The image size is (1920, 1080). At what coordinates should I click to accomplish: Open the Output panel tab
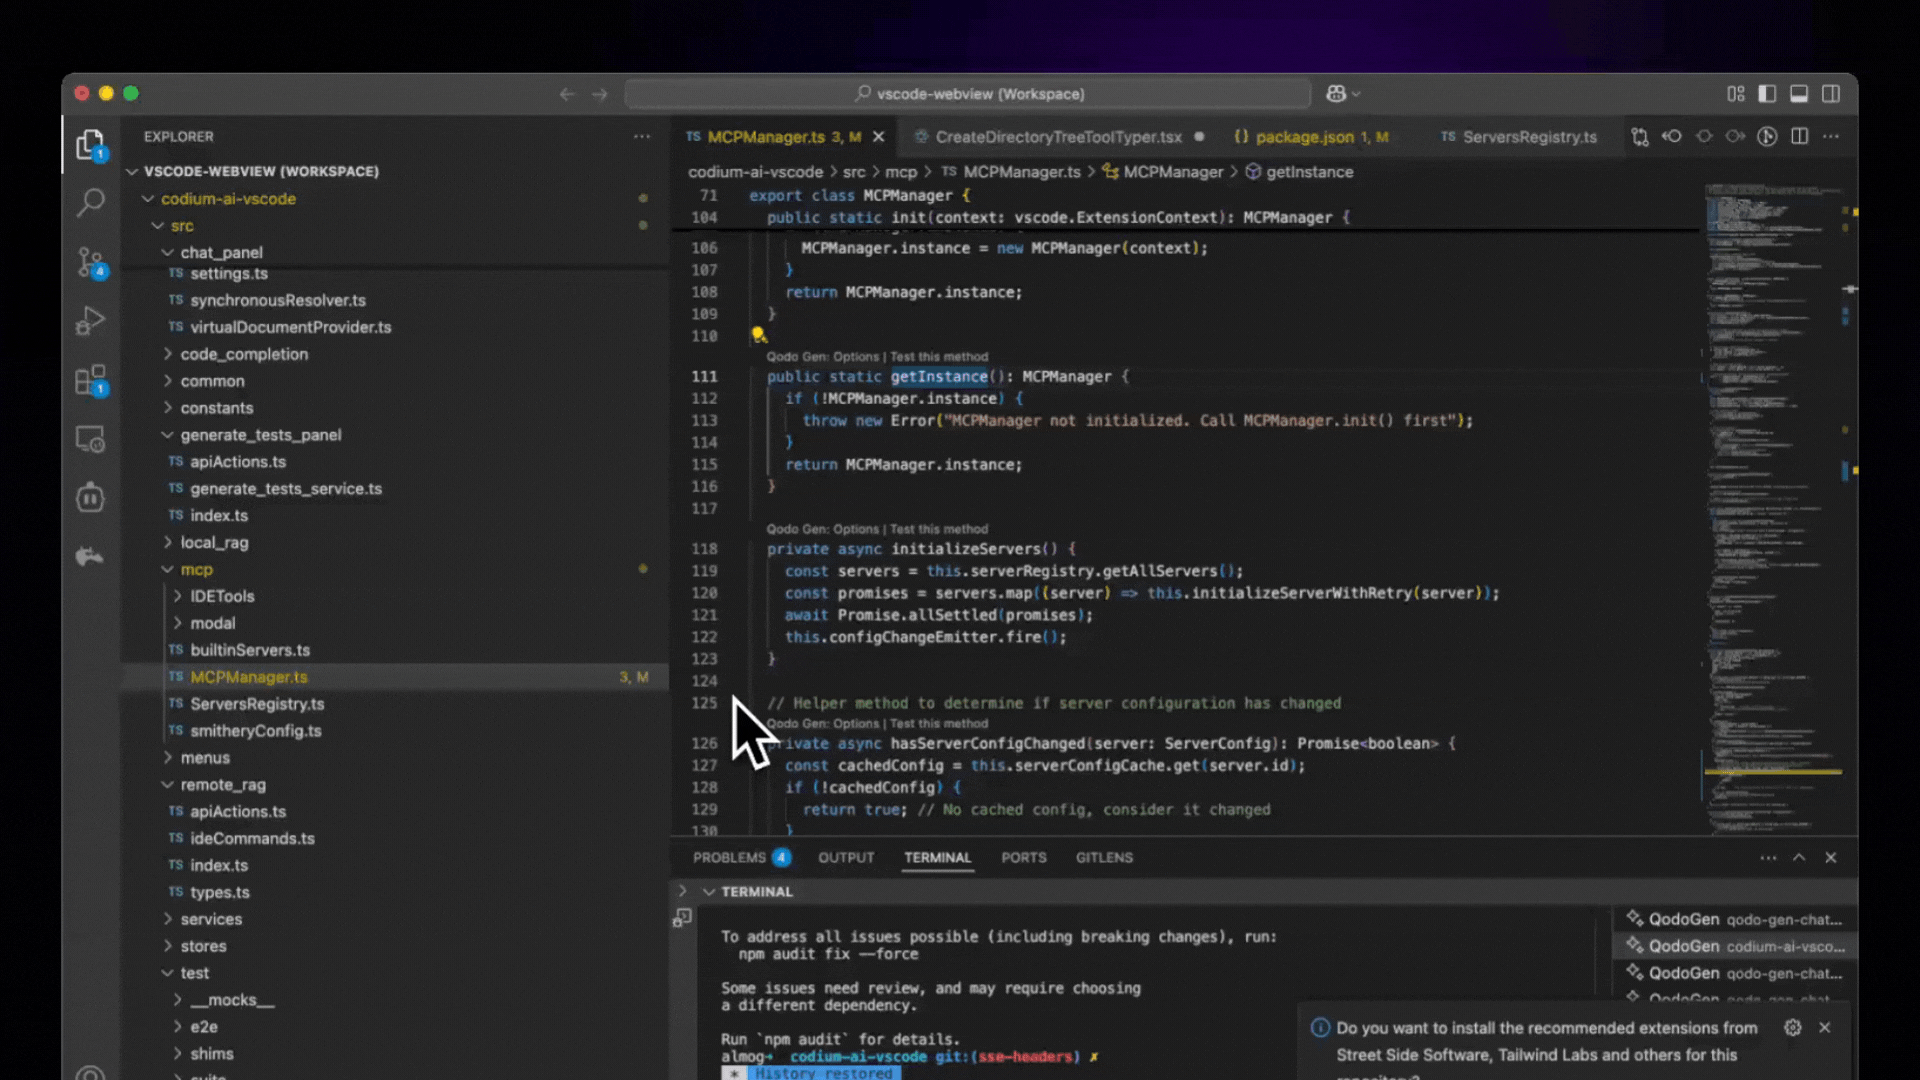point(846,858)
